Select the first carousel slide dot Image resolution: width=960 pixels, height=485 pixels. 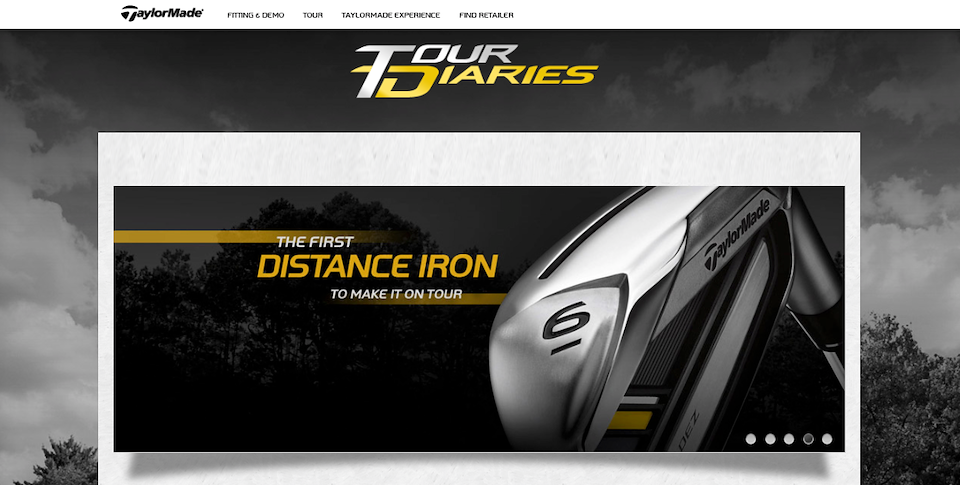tap(751, 439)
